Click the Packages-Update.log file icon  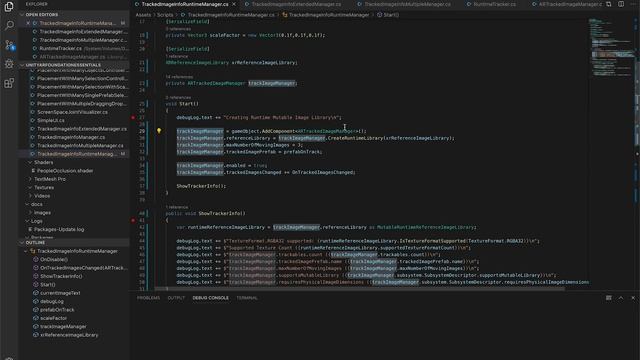pos(30,229)
